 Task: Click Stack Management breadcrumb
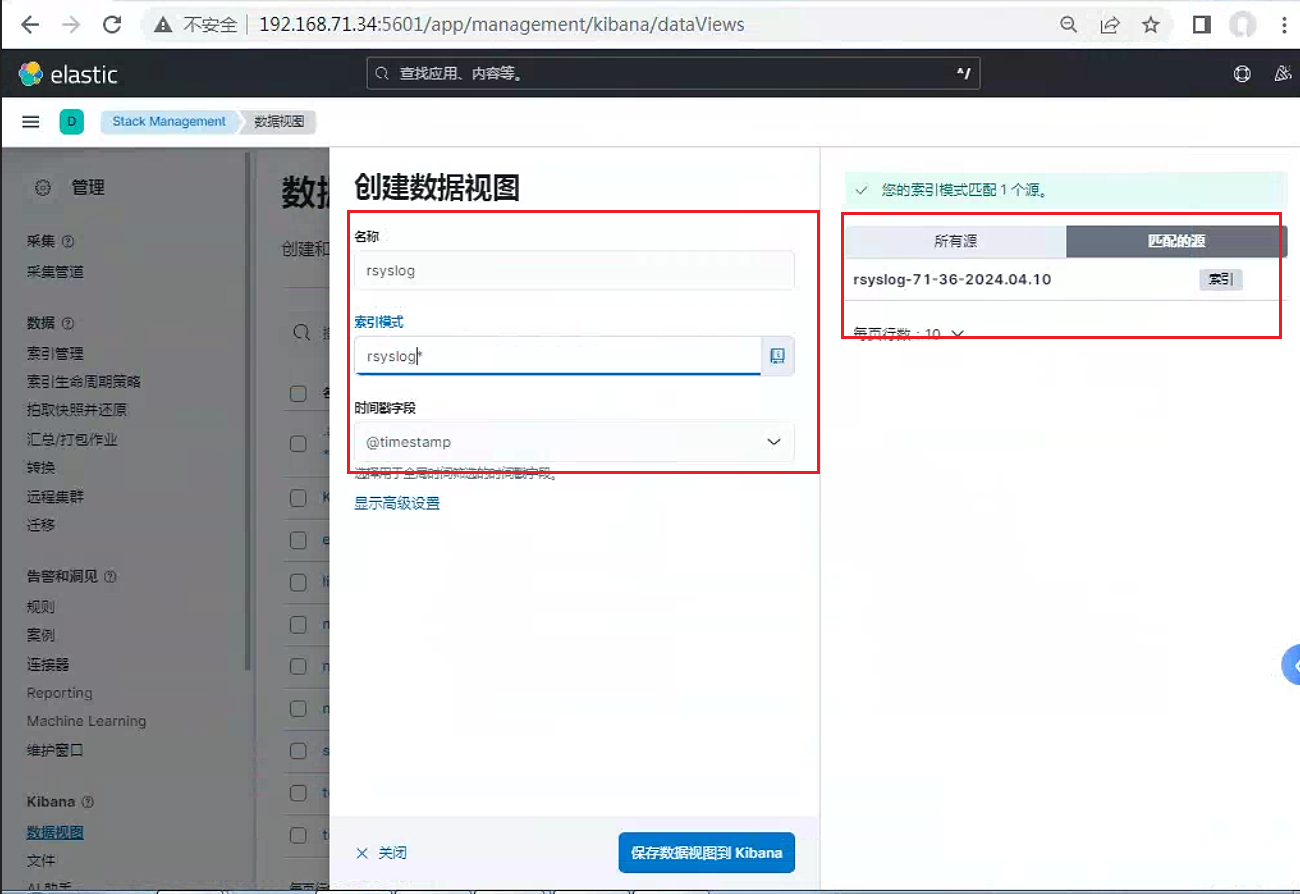click(x=169, y=122)
